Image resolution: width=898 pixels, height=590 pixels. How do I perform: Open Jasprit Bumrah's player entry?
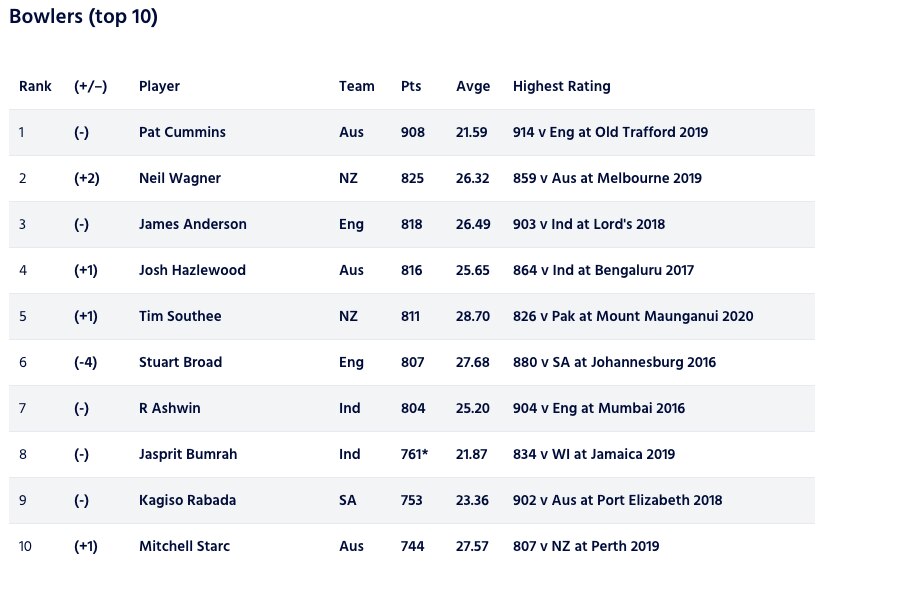coord(190,454)
